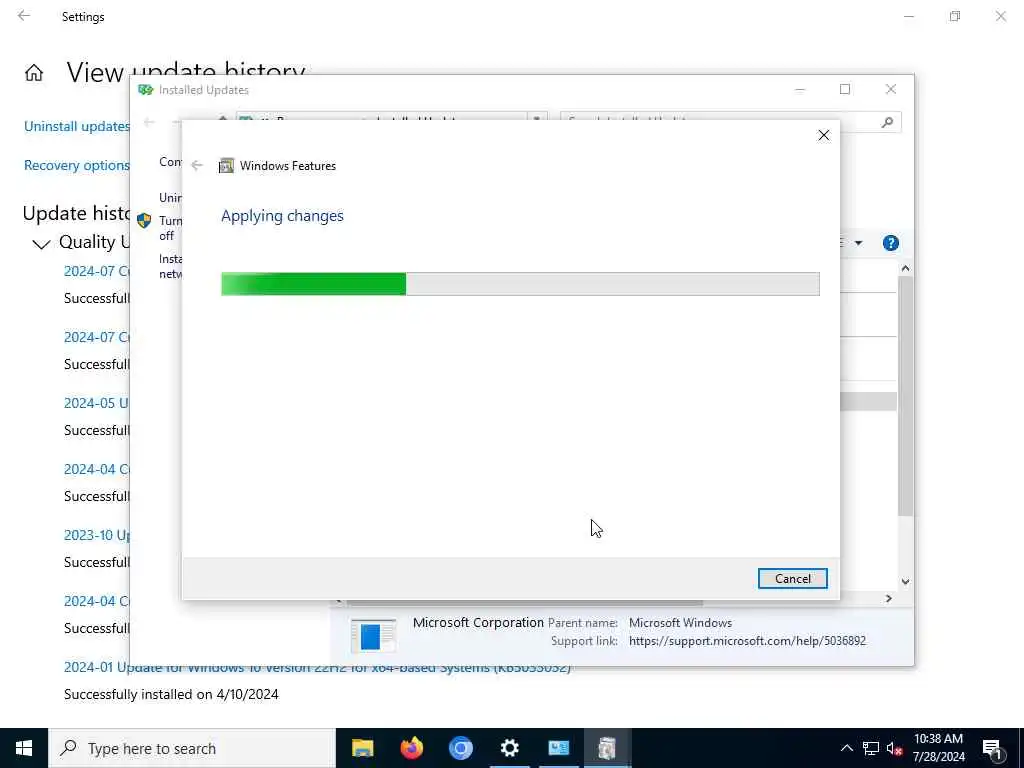Open the clock showing 10:38 AM
The height and width of the screenshot is (768, 1024).
(938, 748)
